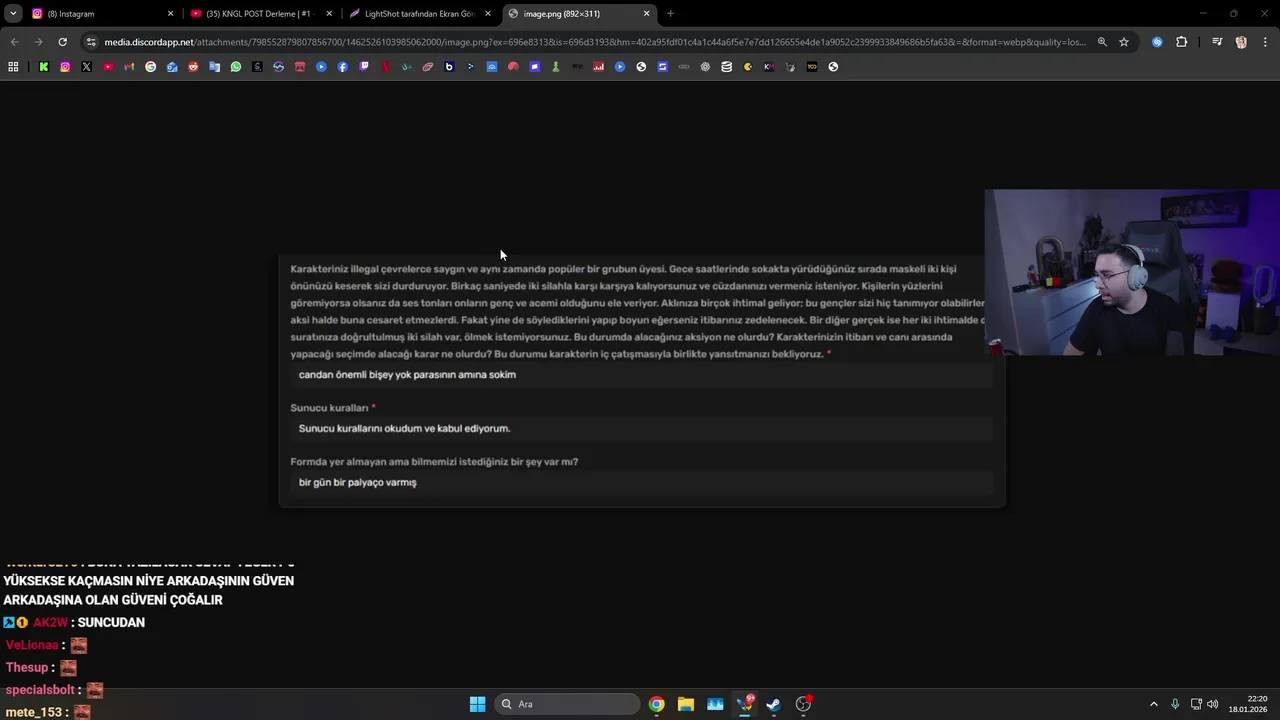Open File Explorer from taskbar

pyautogui.click(x=685, y=704)
